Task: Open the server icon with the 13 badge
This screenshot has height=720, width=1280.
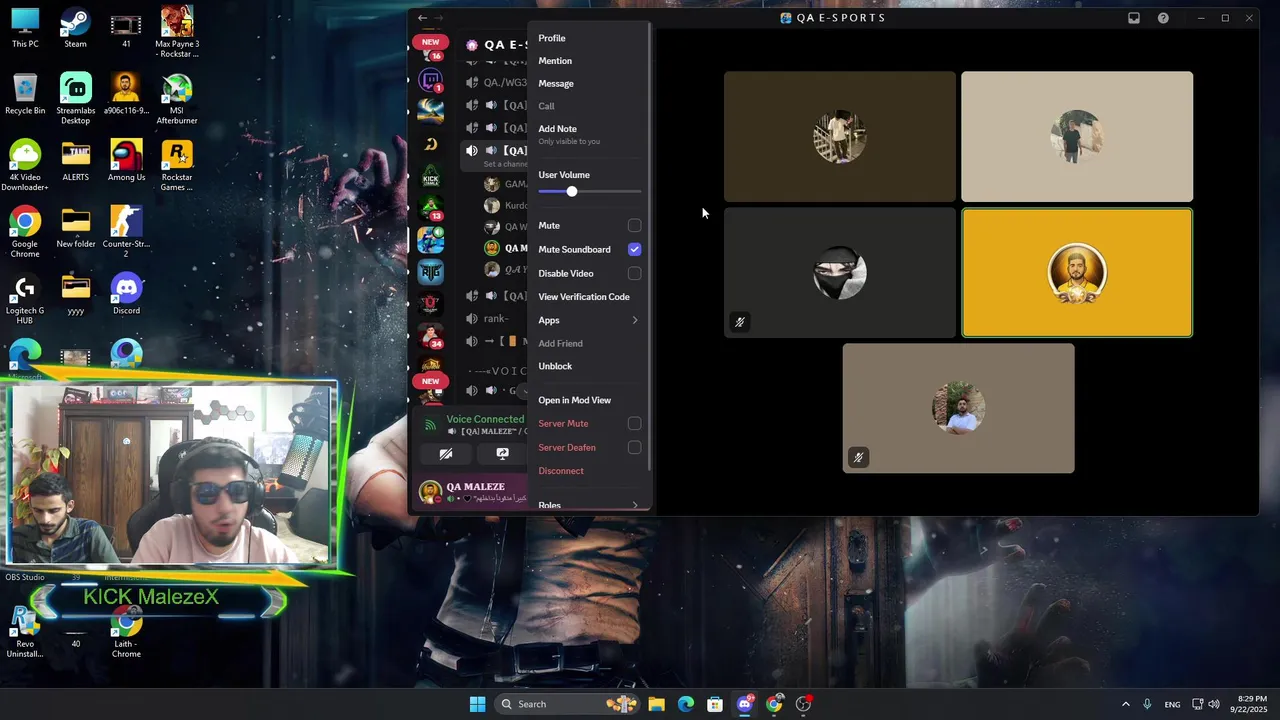Action: [x=431, y=208]
